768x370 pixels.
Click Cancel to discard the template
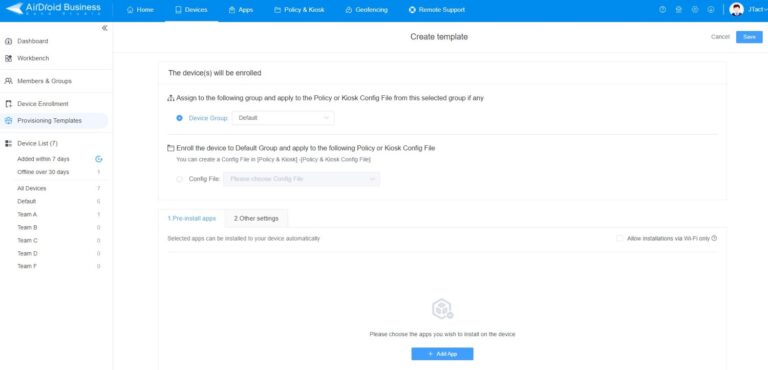[x=720, y=37]
